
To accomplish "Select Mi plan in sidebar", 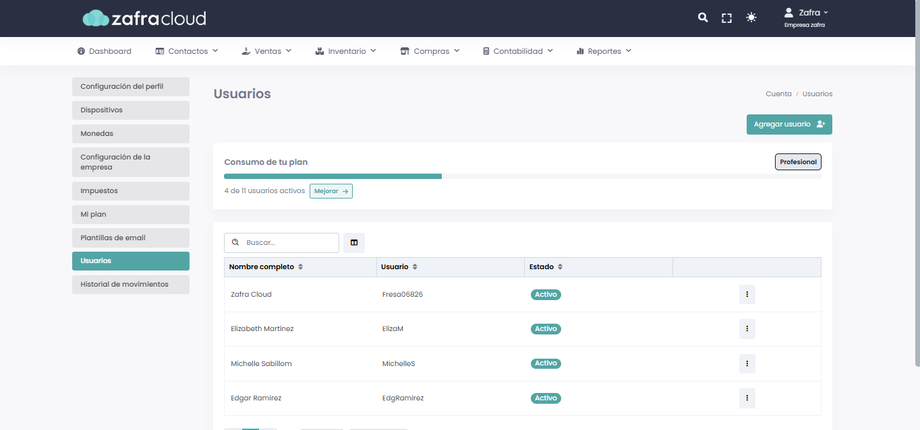I will pos(130,214).
